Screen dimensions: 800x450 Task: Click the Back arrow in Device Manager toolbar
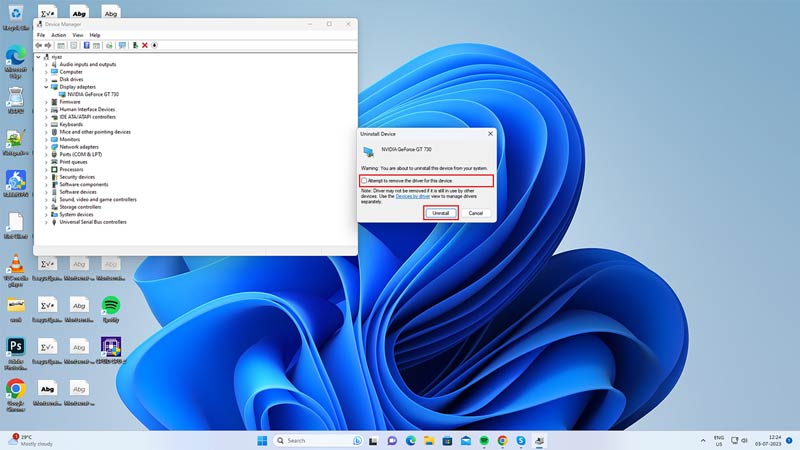point(38,45)
